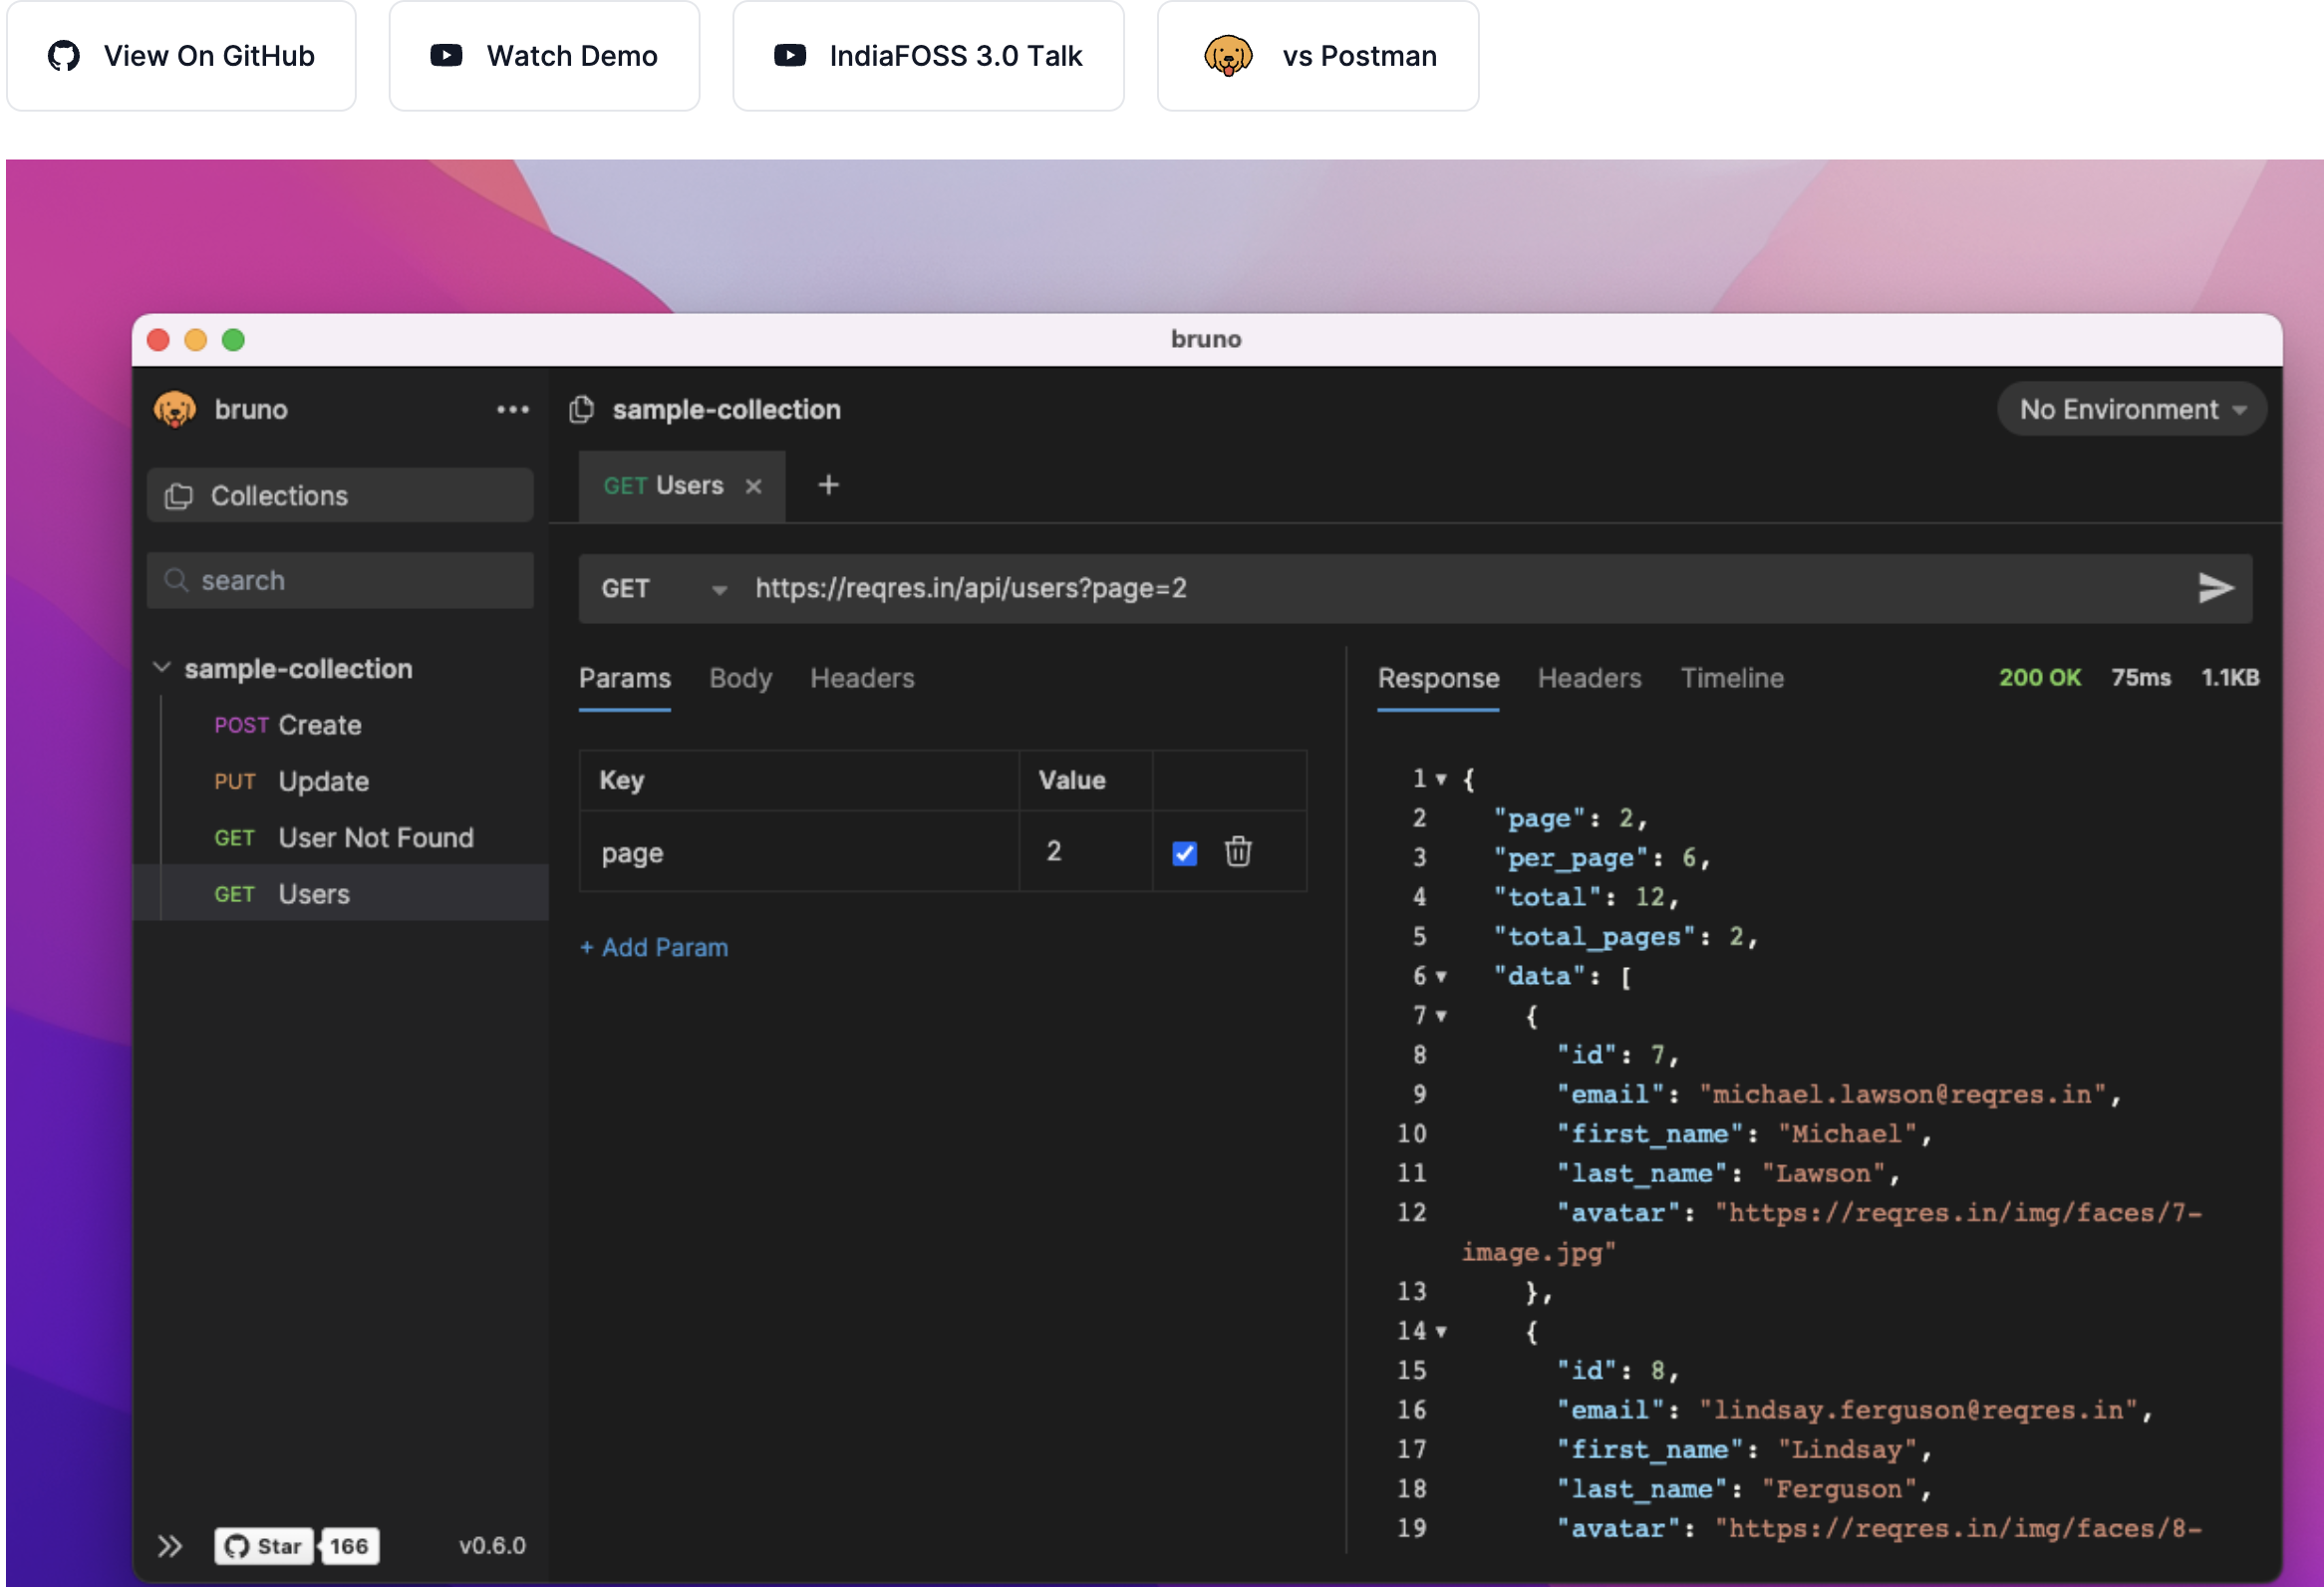Screen dimensions: 2324x1587
Task: Open the vs Postman comparison button
Action: pos(1318,56)
